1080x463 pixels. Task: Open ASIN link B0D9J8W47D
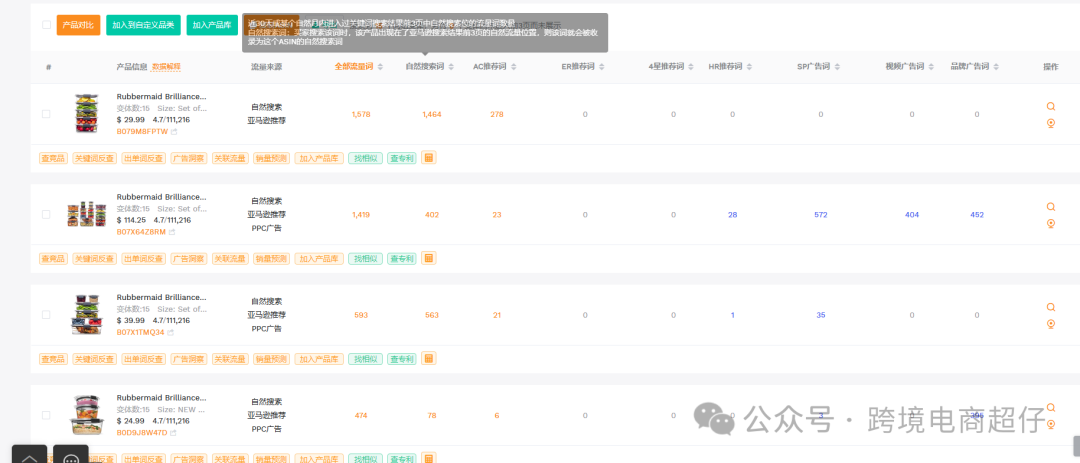(142, 433)
